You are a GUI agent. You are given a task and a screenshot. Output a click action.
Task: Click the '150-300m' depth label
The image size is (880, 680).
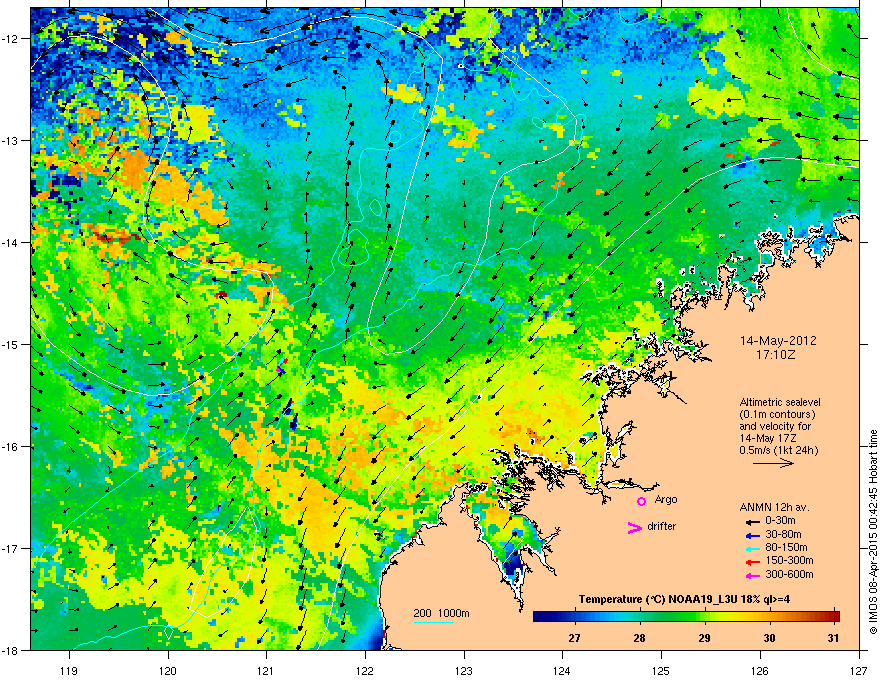click(x=789, y=560)
